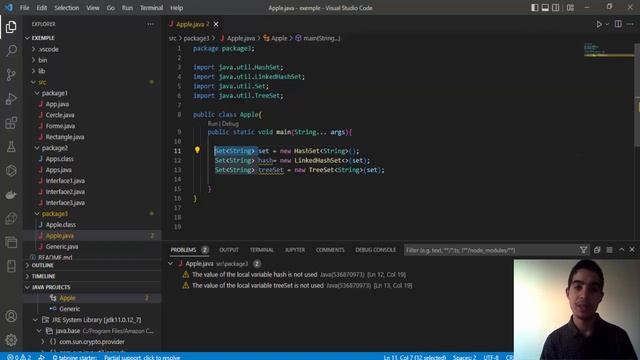Screen dimensions: 640x360
Task: Click the Debug CodeLens above main
Action: [230, 124]
